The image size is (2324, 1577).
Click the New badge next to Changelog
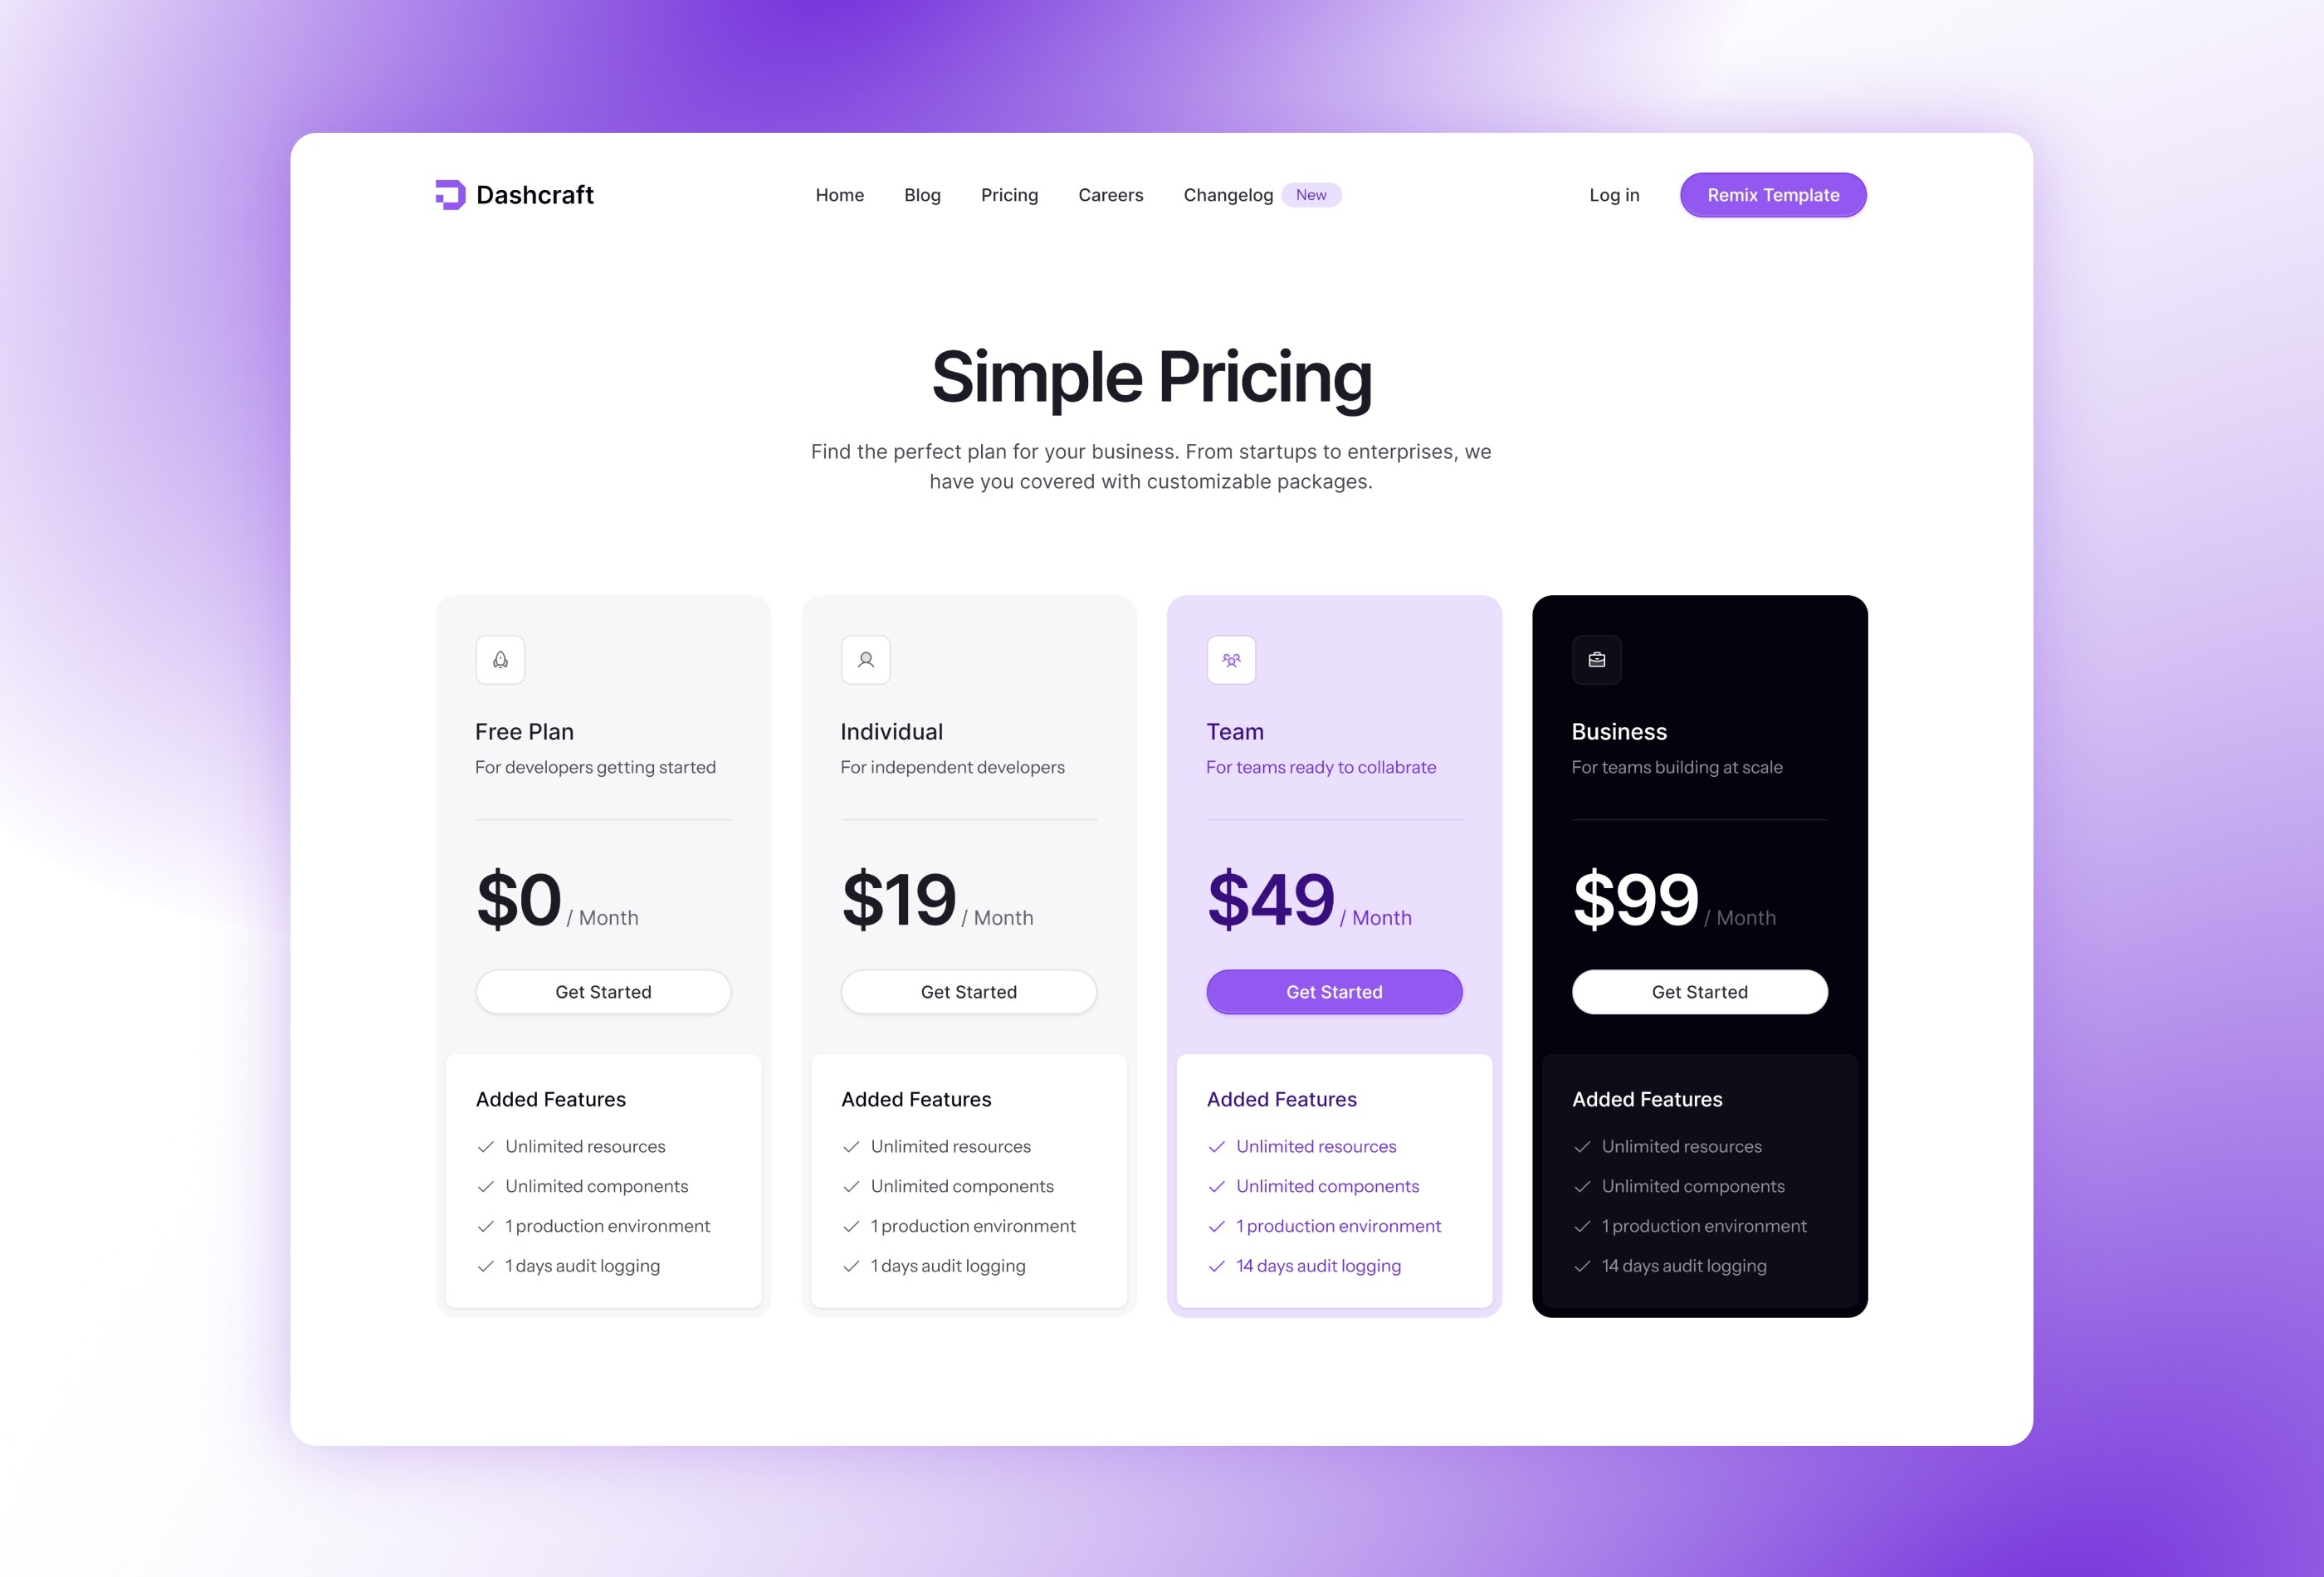[x=1311, y=195]
